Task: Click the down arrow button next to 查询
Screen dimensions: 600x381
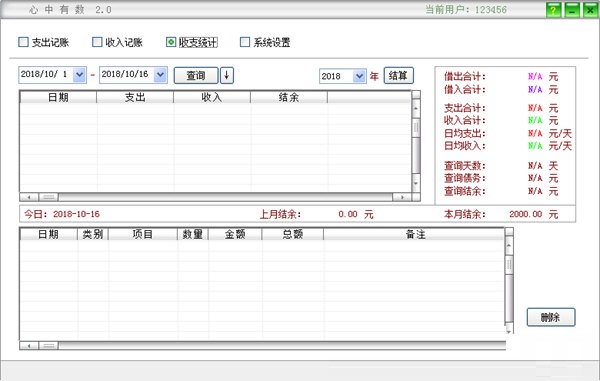Action: click(227, 75)
